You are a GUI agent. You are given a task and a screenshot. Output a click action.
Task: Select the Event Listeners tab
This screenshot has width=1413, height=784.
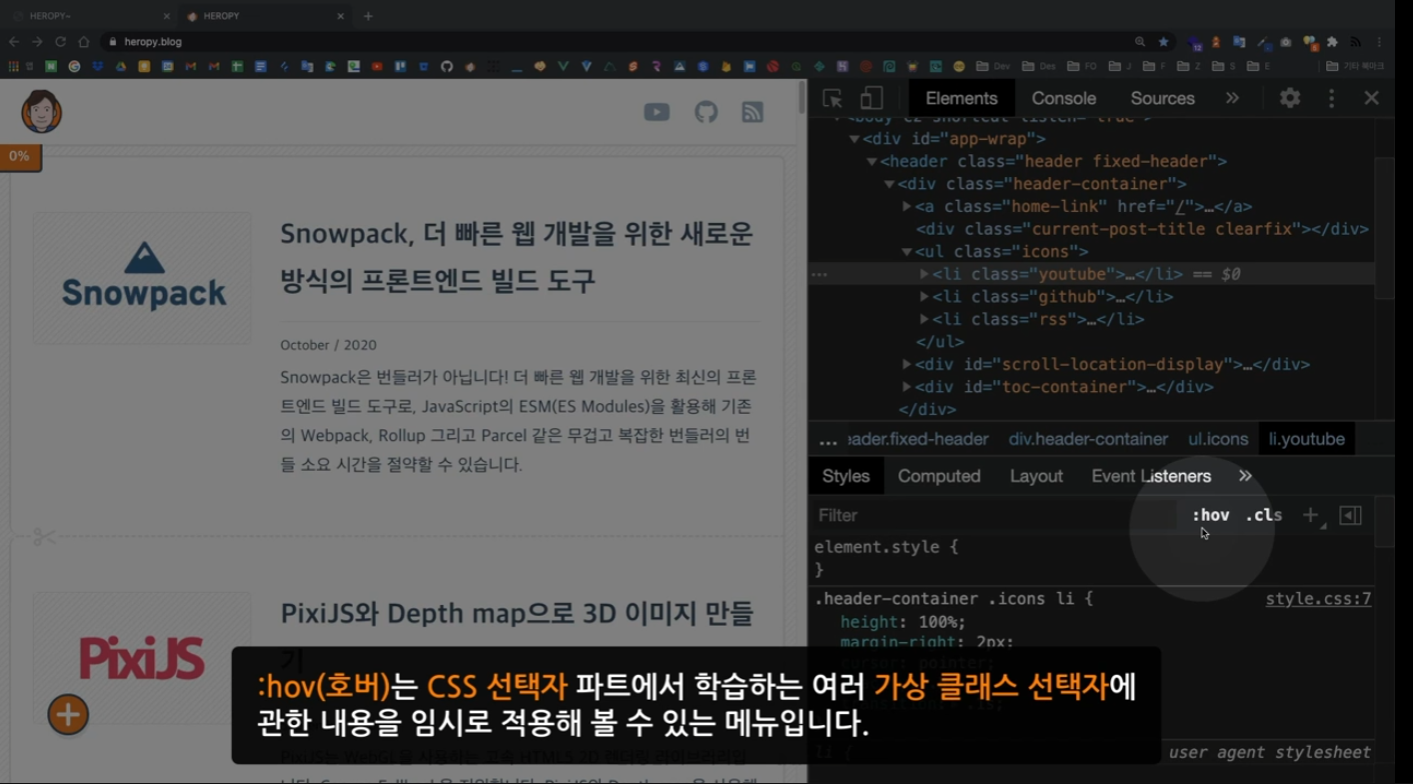coord(1151,476)
